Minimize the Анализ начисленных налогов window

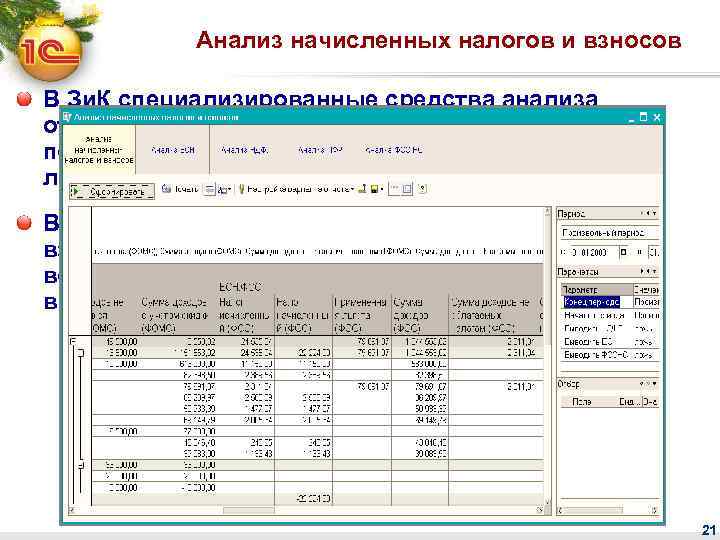point(632,118)
